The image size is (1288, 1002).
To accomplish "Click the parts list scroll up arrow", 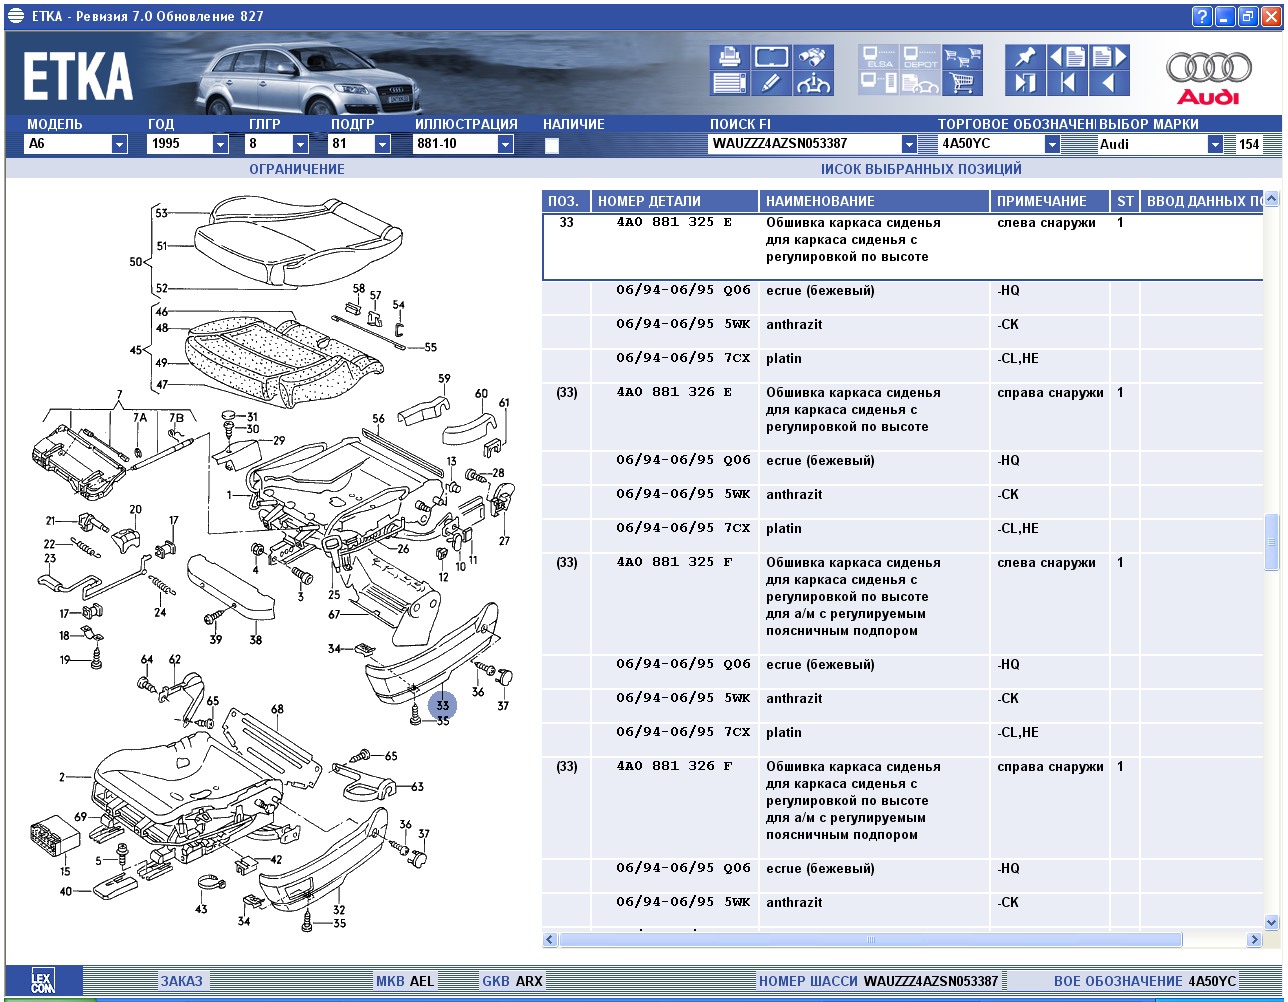I will [x=1272, y=199].
